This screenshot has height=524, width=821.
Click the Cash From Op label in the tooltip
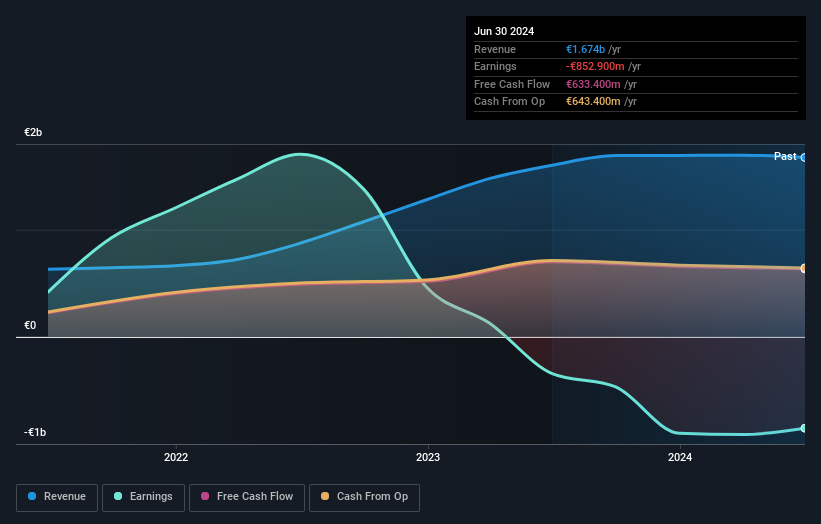(x=509, y=102)
